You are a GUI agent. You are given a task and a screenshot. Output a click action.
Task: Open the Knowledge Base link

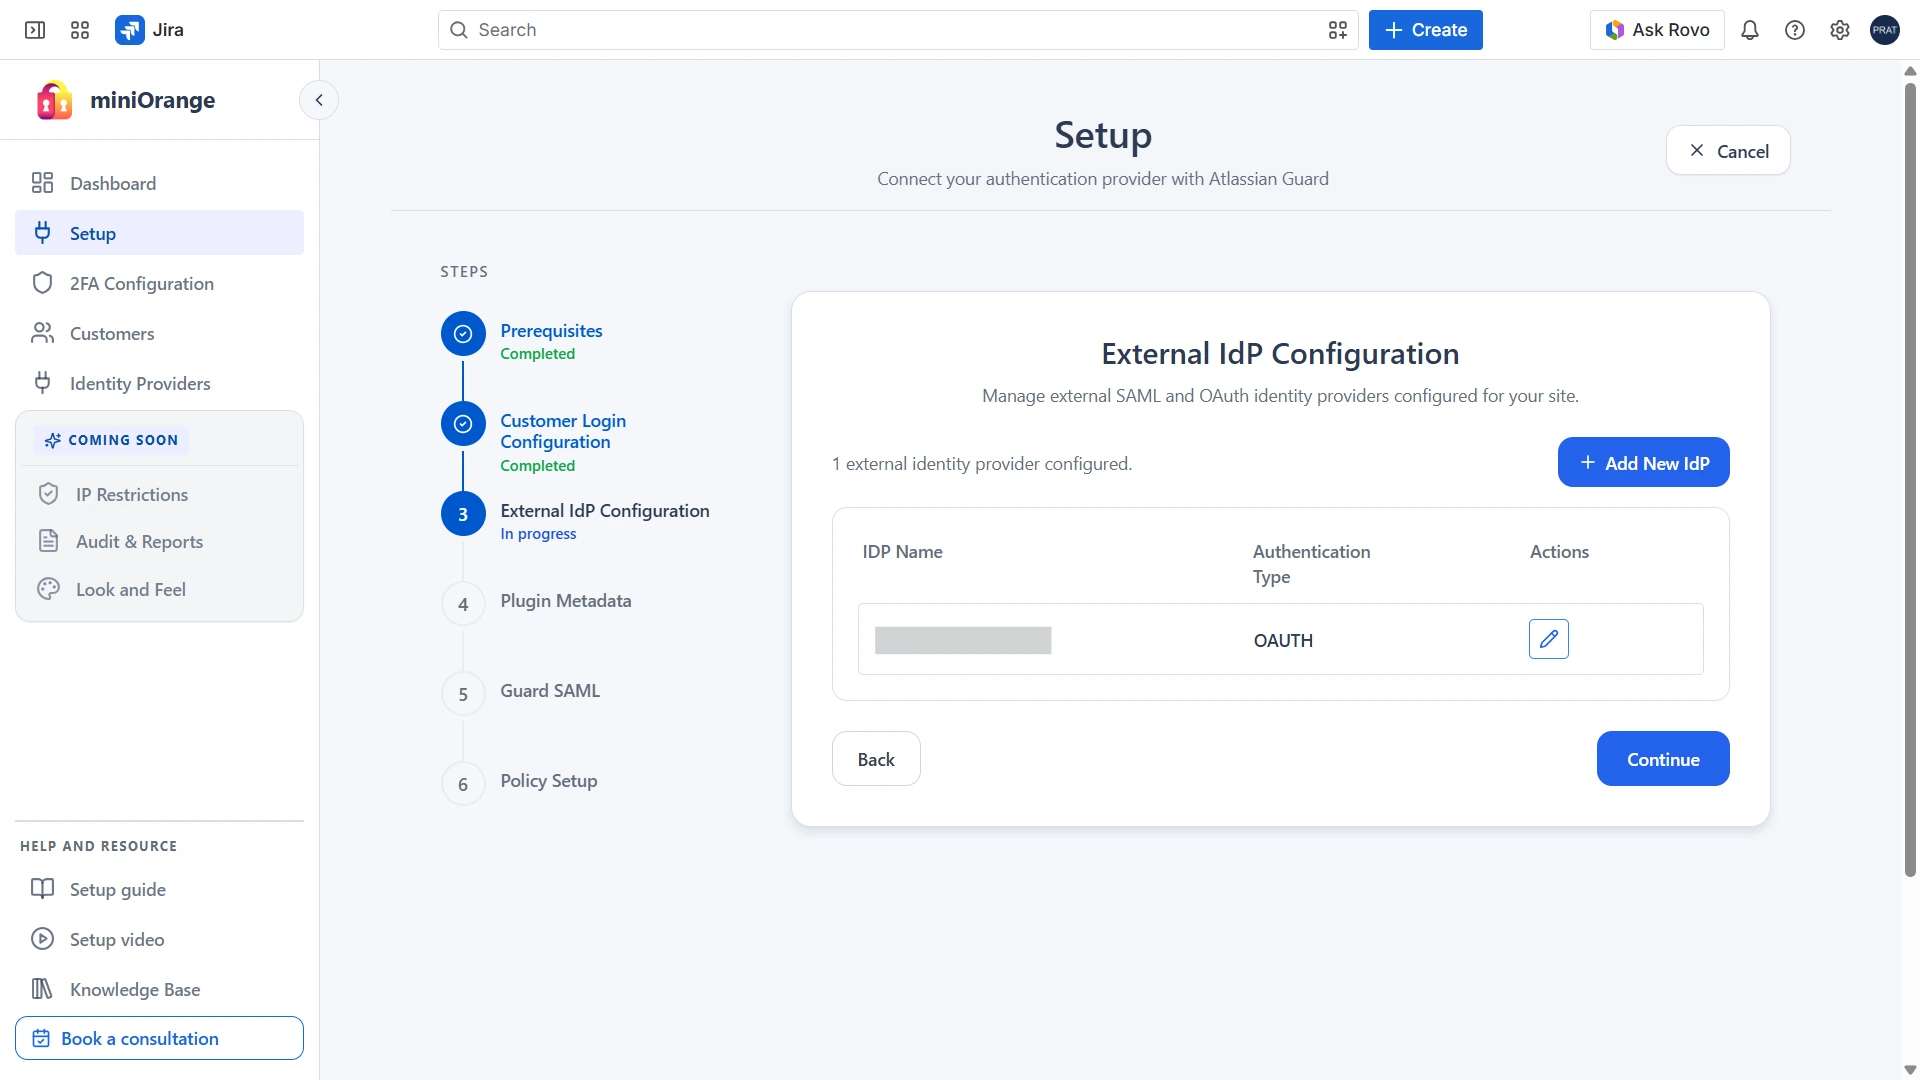(159, 989)
